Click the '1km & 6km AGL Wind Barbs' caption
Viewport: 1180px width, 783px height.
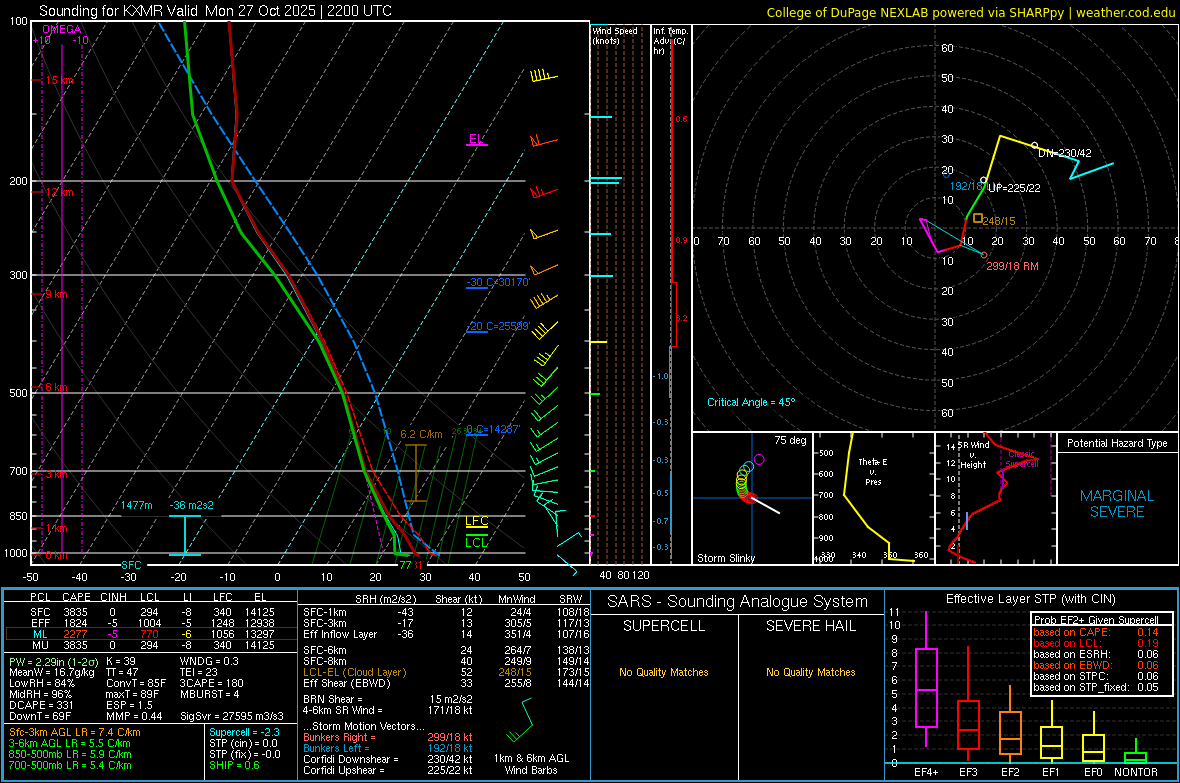point(531,764)
